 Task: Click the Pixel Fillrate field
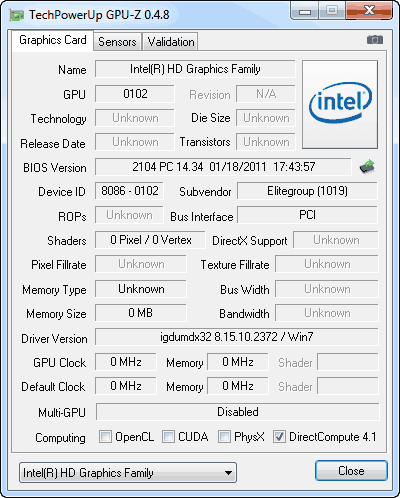tap(141, 264)
